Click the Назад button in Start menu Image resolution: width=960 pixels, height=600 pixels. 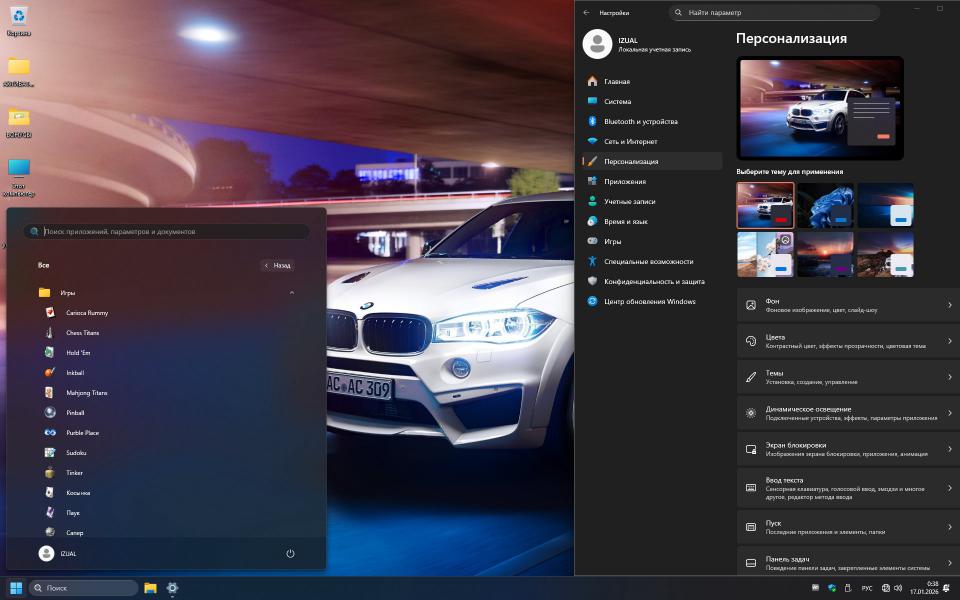278,266
